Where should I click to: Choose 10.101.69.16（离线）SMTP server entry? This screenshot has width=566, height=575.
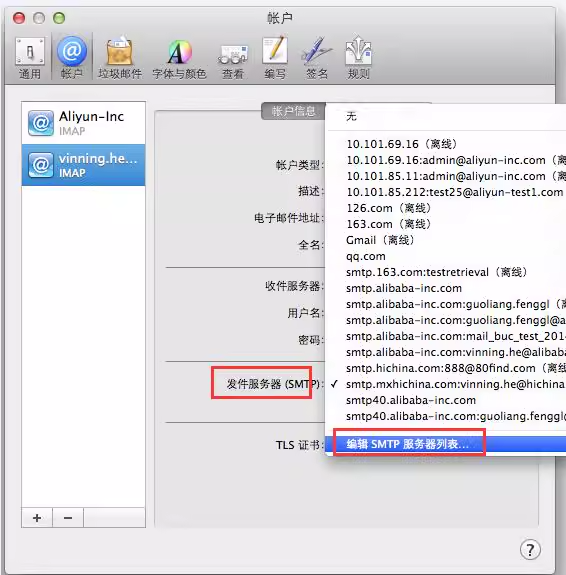(445, 144)
